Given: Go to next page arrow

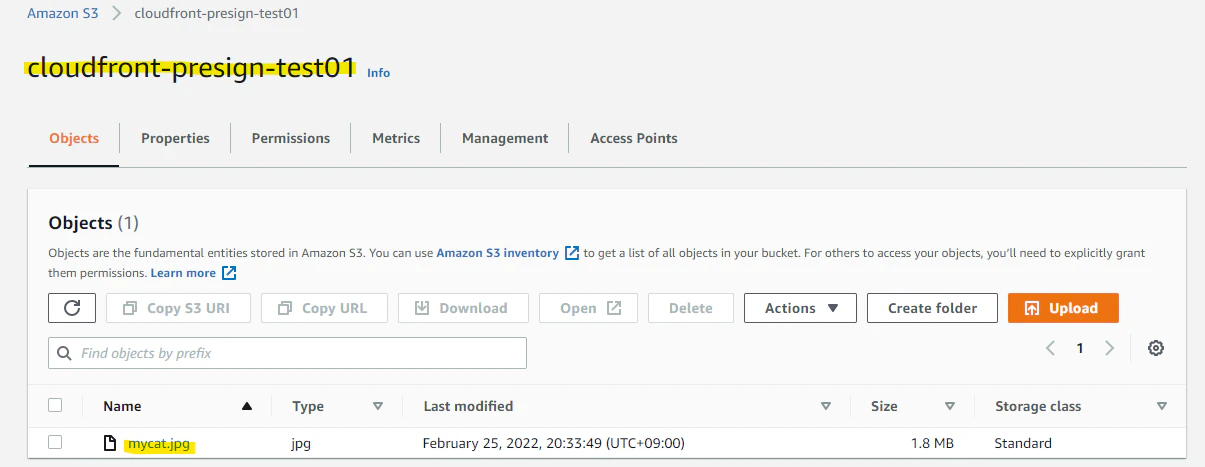Looking at the screenshot, I should (1109, 348).
